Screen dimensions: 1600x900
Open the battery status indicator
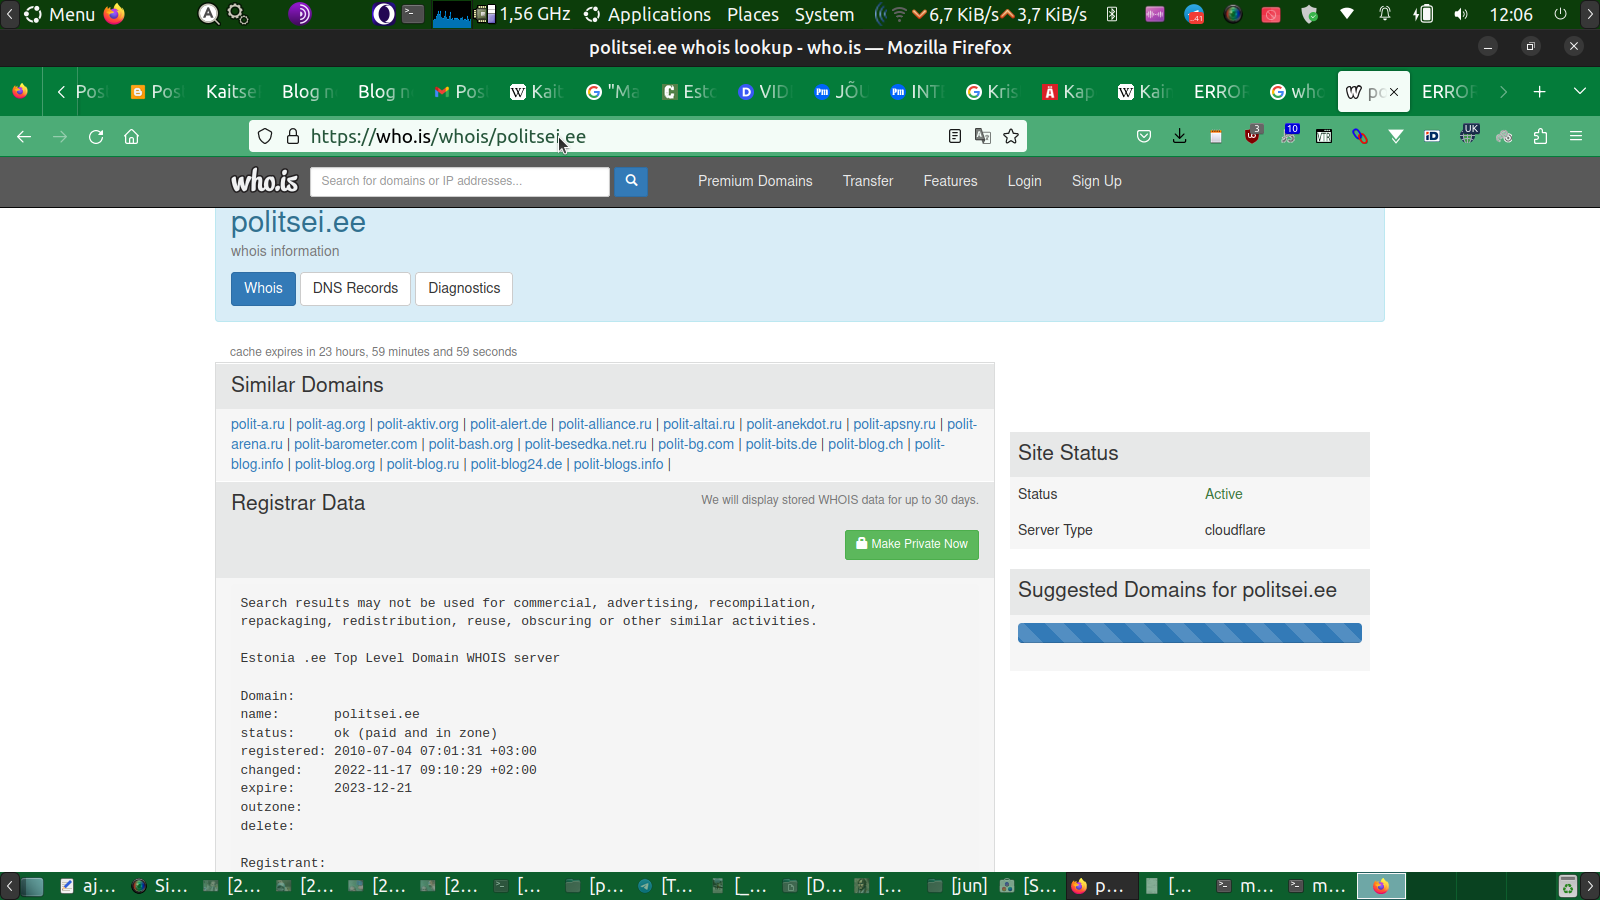tap(1423, 14)
